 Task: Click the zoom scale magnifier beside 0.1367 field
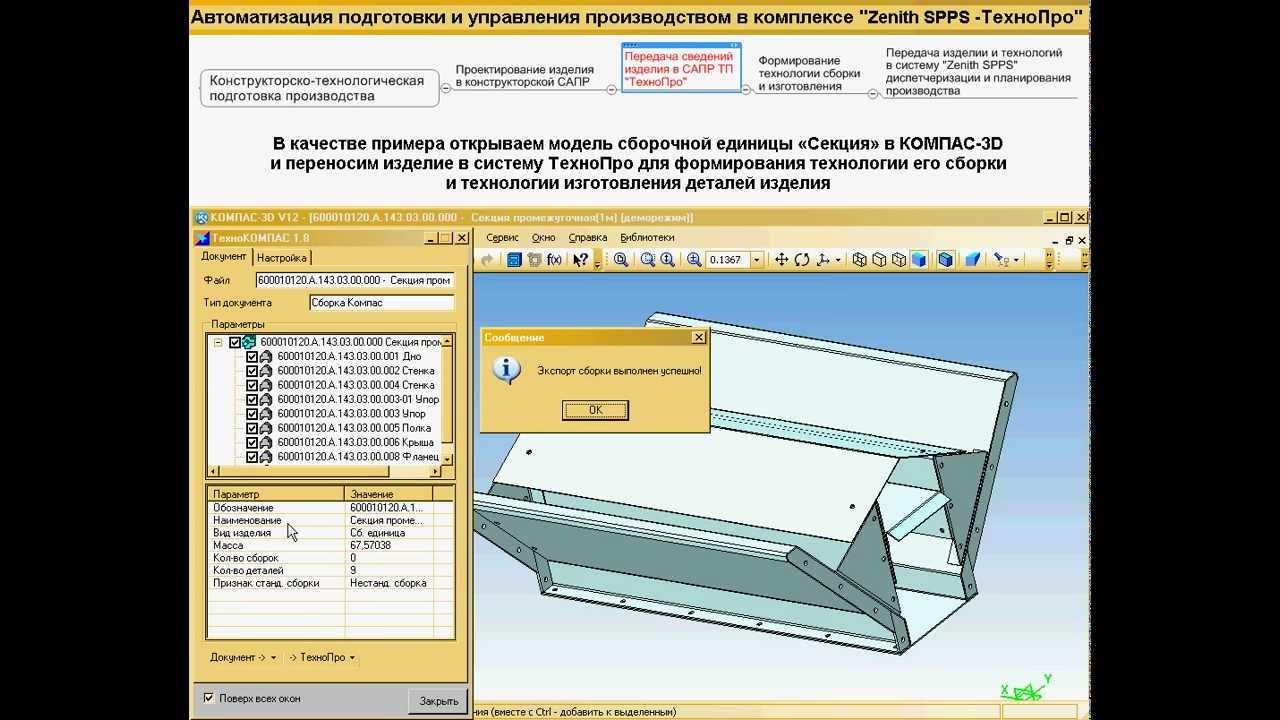point(694,260)
